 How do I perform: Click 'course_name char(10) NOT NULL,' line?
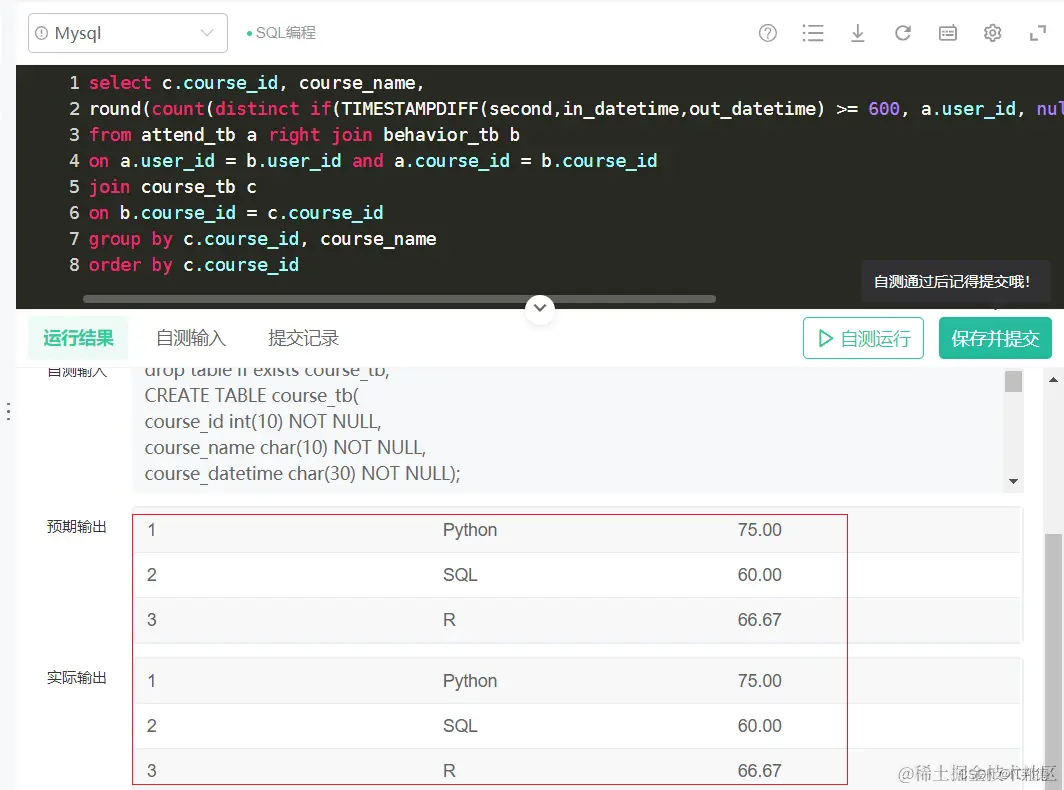285,448
